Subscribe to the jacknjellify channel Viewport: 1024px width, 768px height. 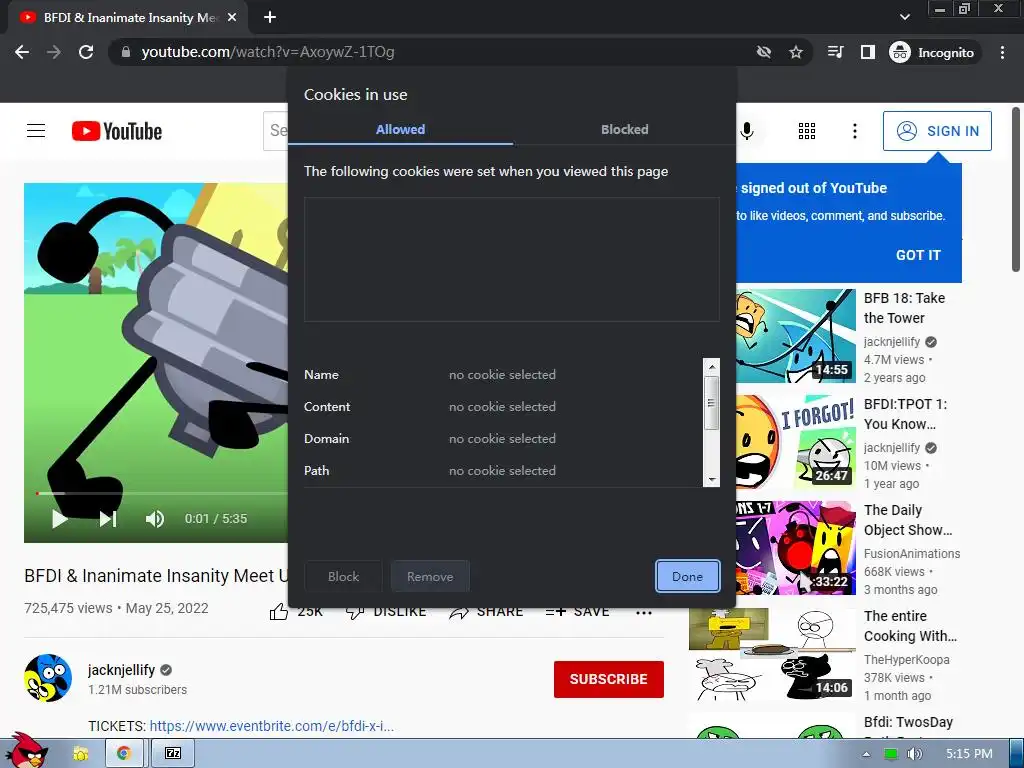pos(609,679)
